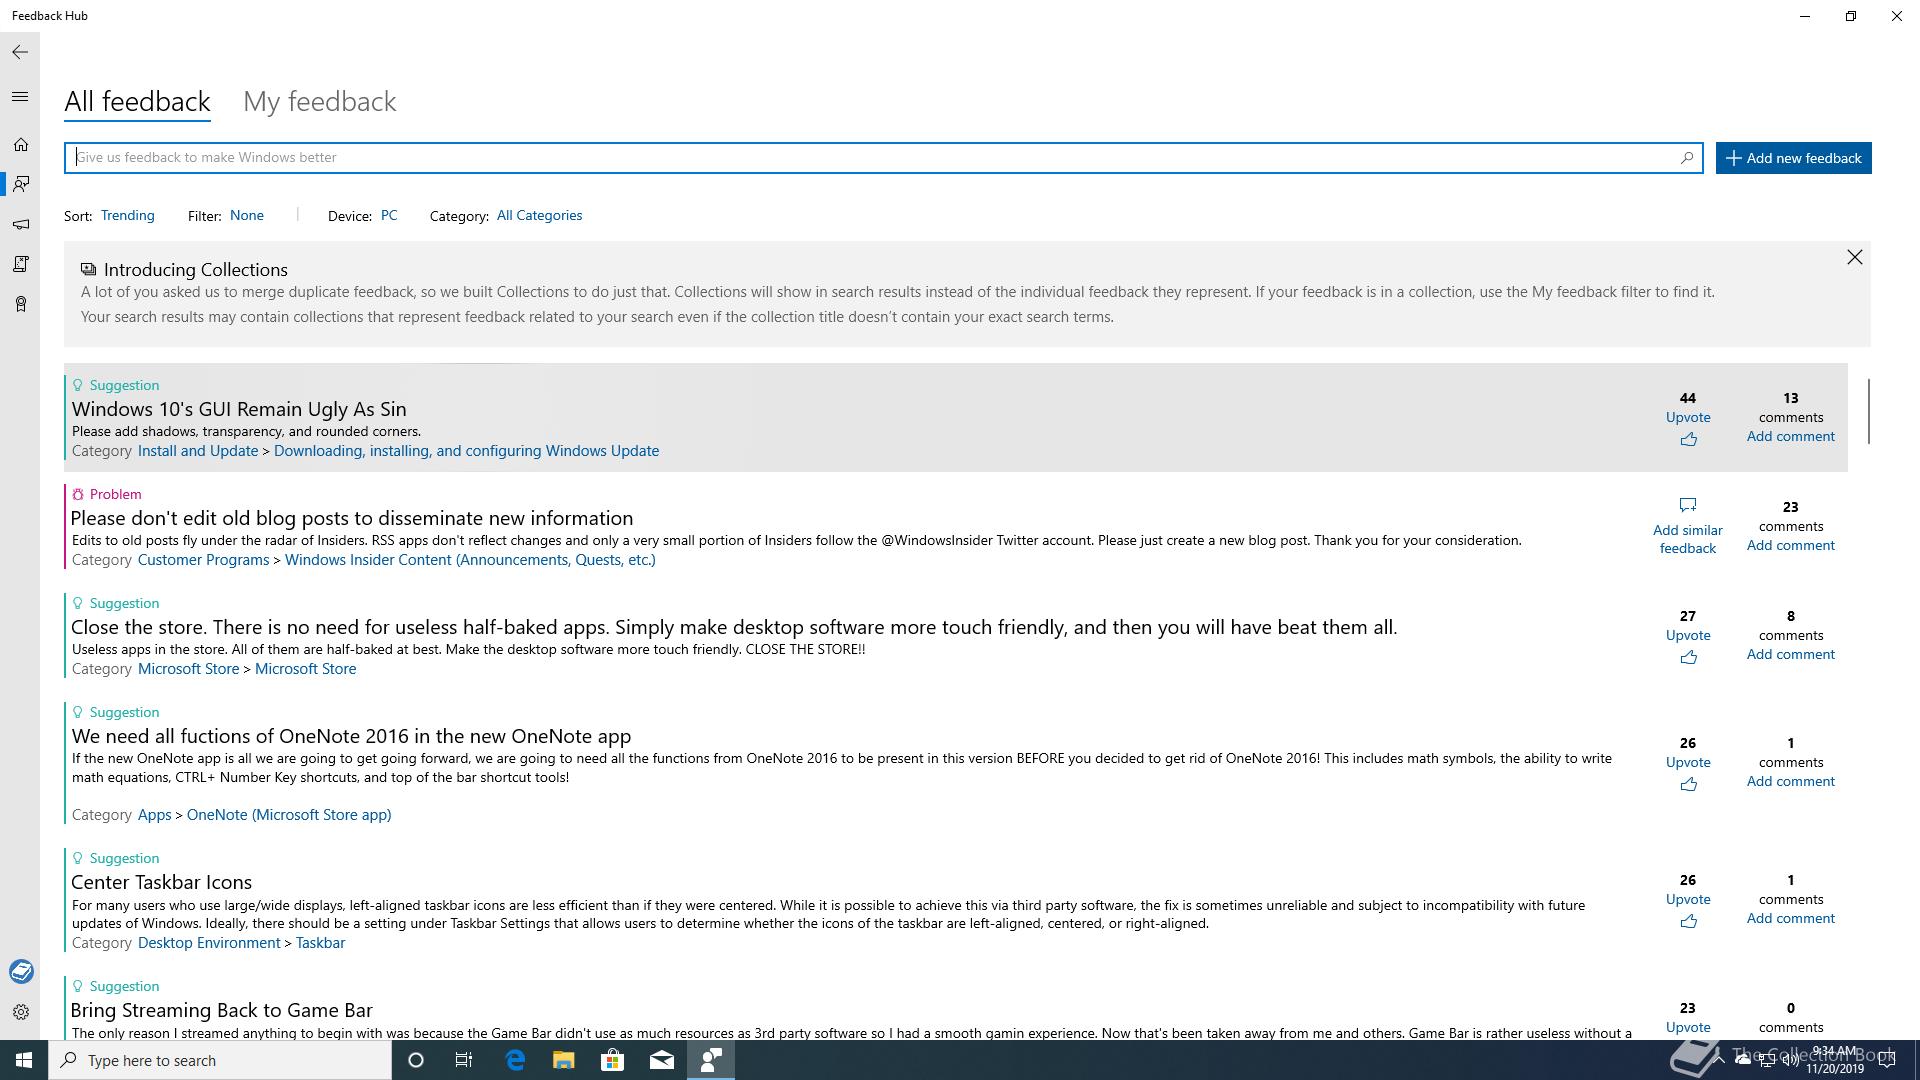This screenshot has height=1080, width=1920.
Task: Open Feedback Hub settings gear
Action: (21, 1012)
